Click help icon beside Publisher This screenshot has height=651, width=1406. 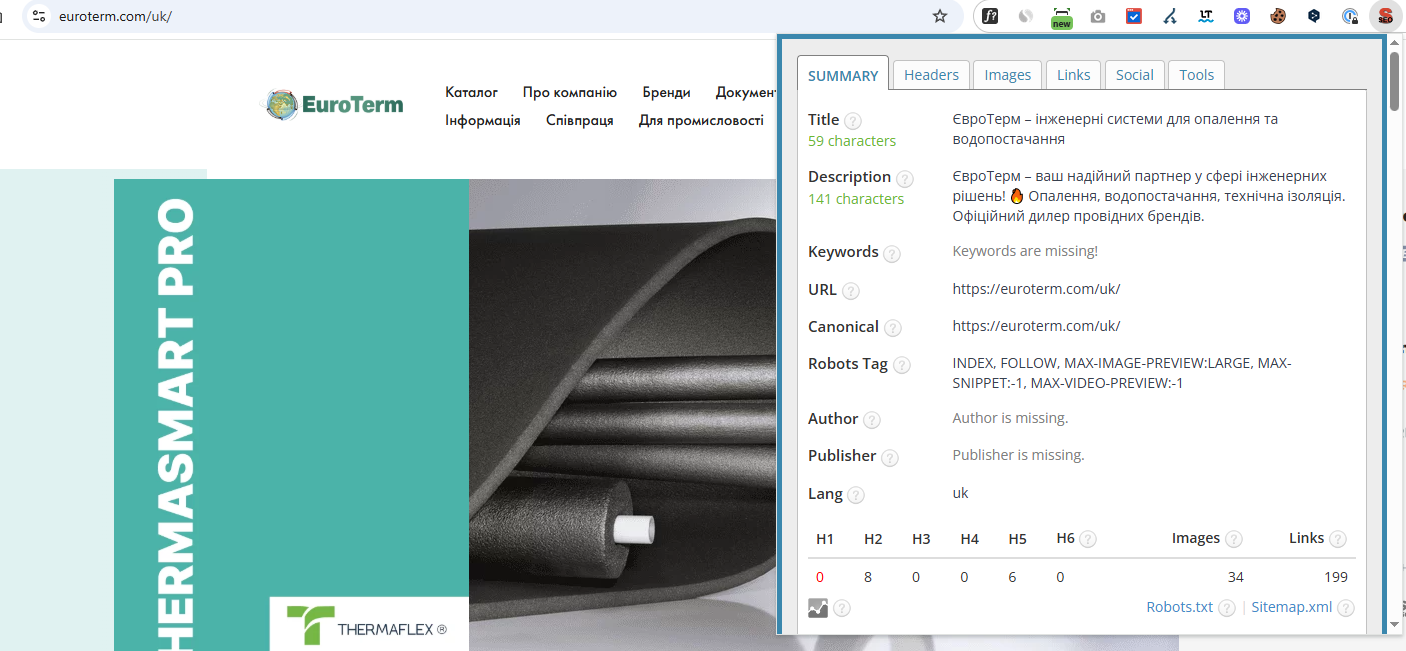click(x=889, y=458)
